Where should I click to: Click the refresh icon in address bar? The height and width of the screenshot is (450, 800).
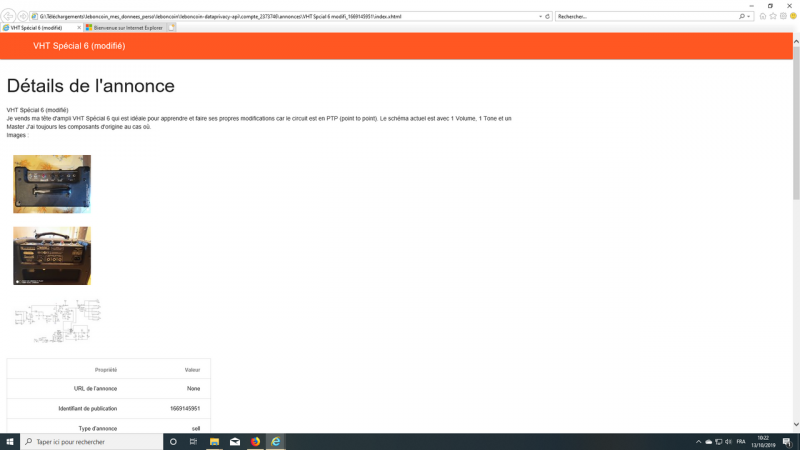548,17
